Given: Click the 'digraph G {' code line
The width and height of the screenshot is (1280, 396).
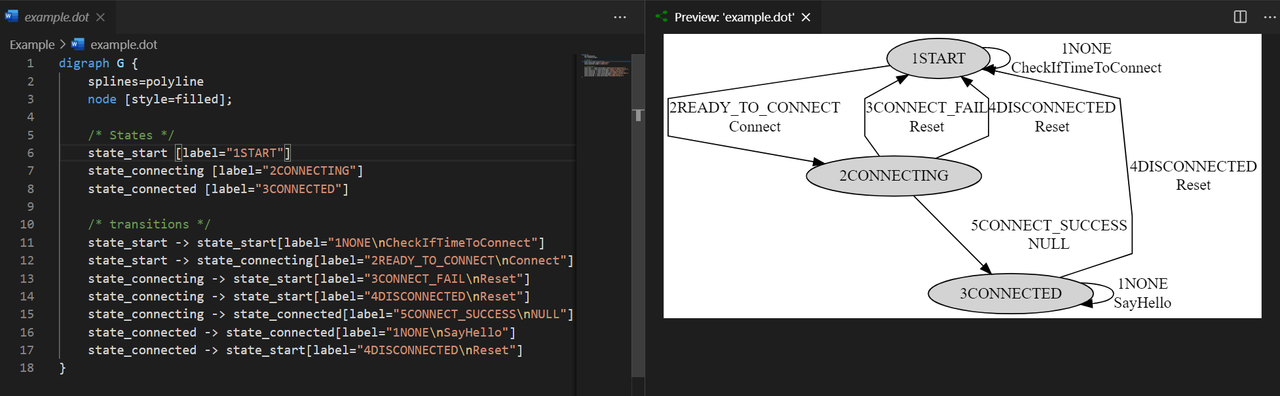Looking at the screenshot, I should coord(98,63).
